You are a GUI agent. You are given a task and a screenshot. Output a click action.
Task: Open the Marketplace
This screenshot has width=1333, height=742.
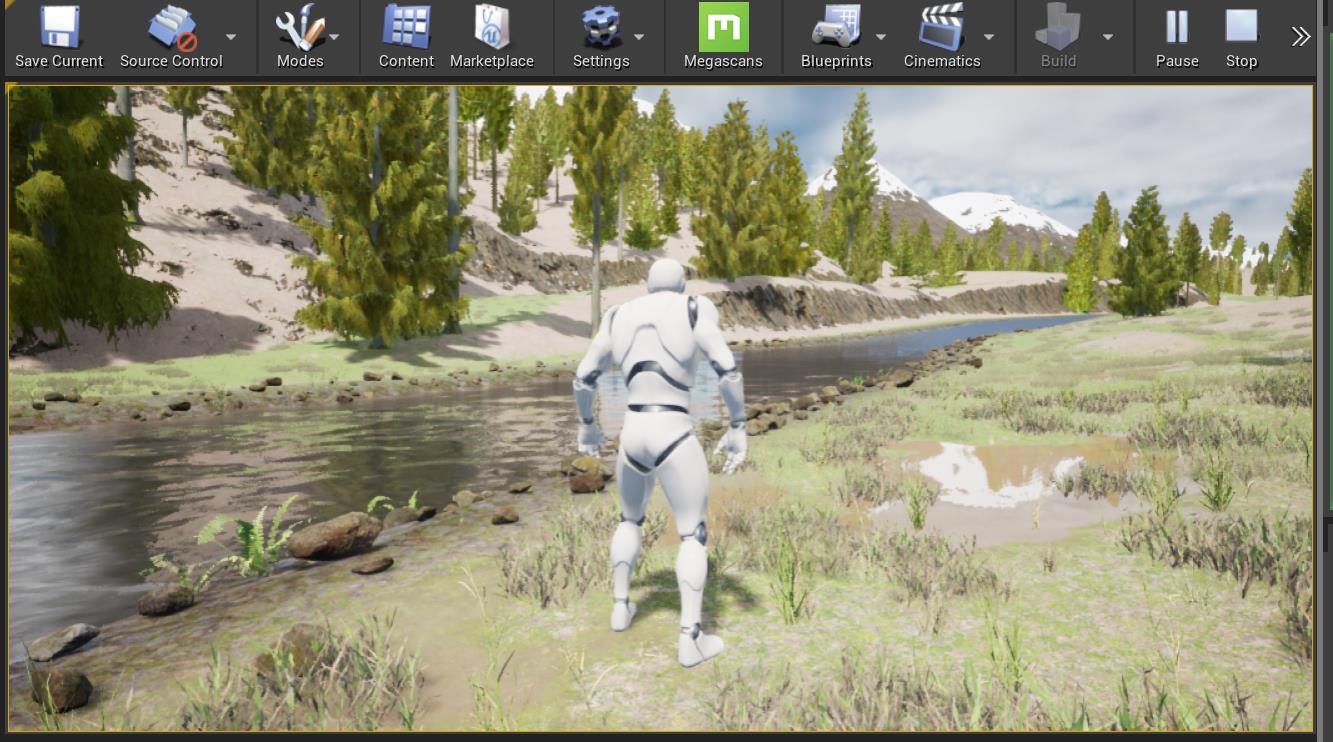coord(492,37)
